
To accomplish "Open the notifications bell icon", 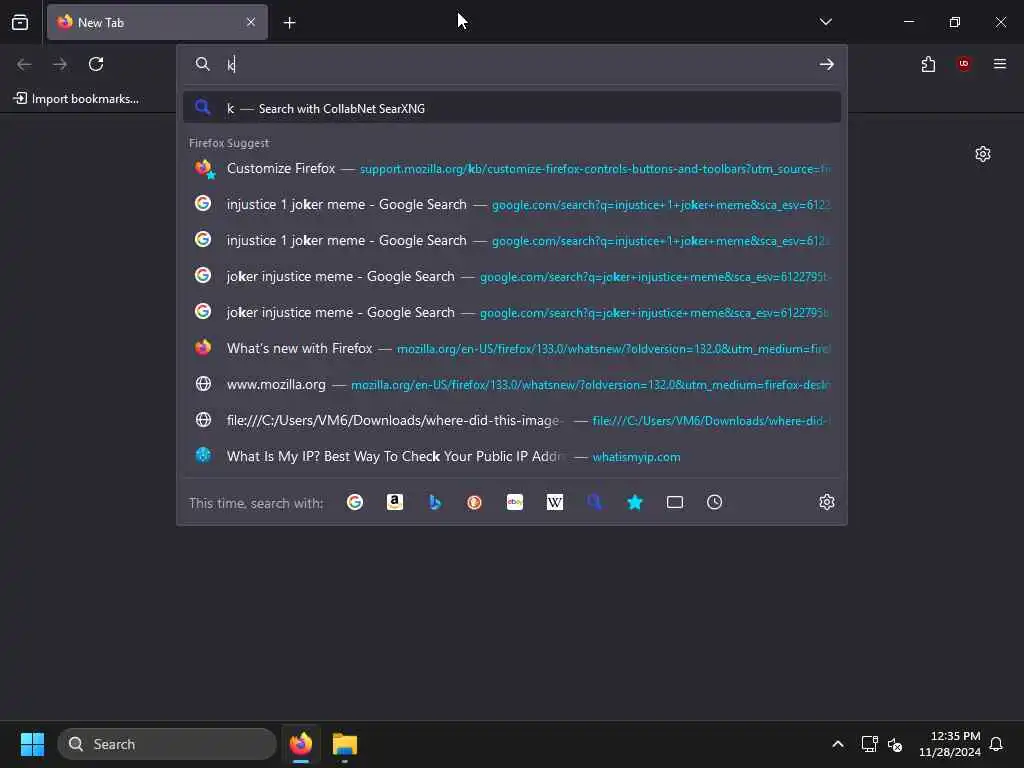I will pyautogui.click(x=996, y=744).
